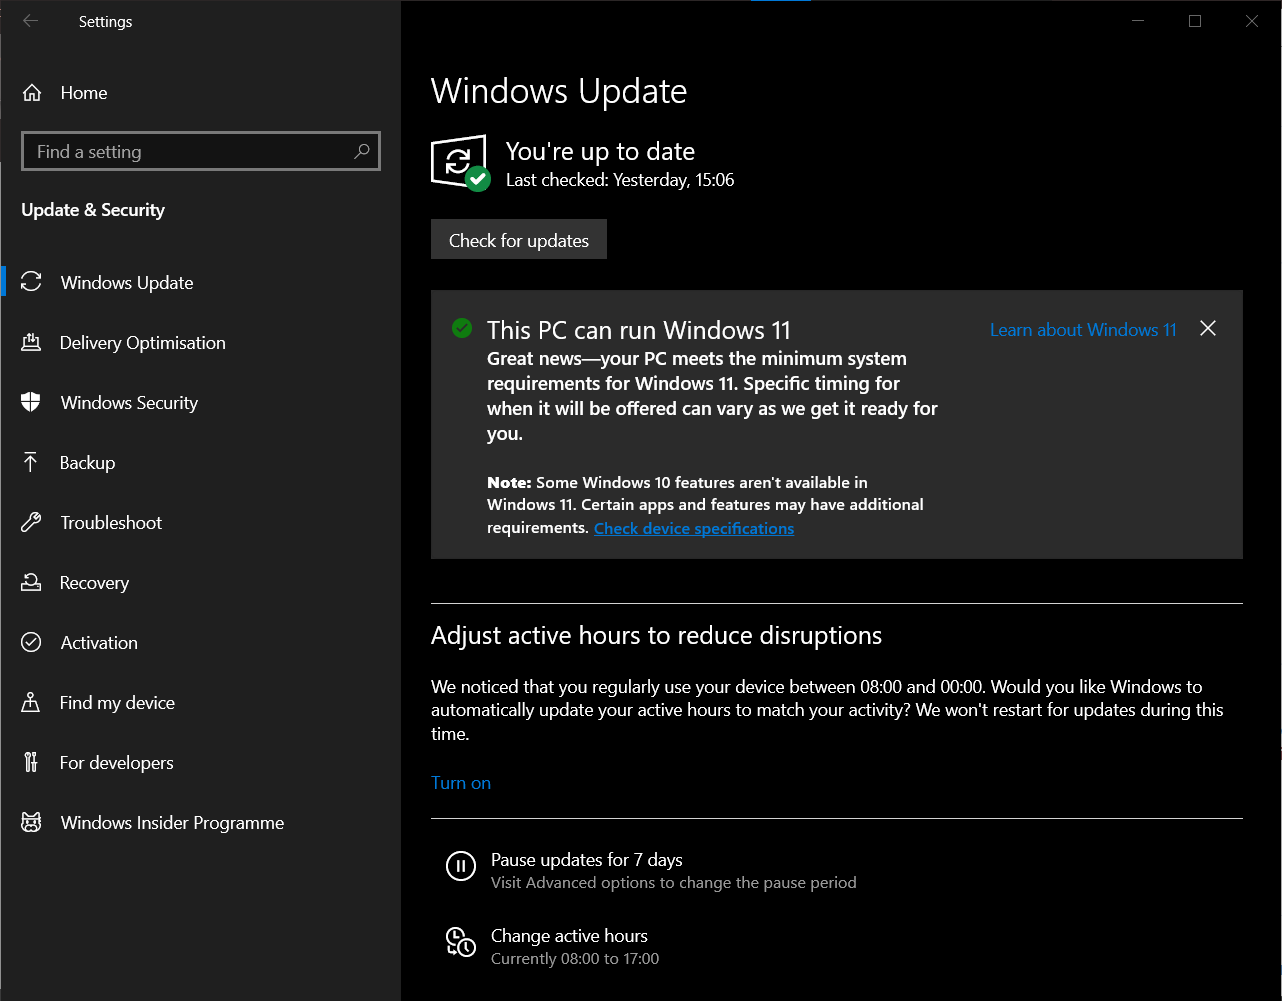The height and width of the screenshot is (1001, 1282).
Task: Click 'You're up to date' status text
Action: pyautogui.click(x=600, y=151)
